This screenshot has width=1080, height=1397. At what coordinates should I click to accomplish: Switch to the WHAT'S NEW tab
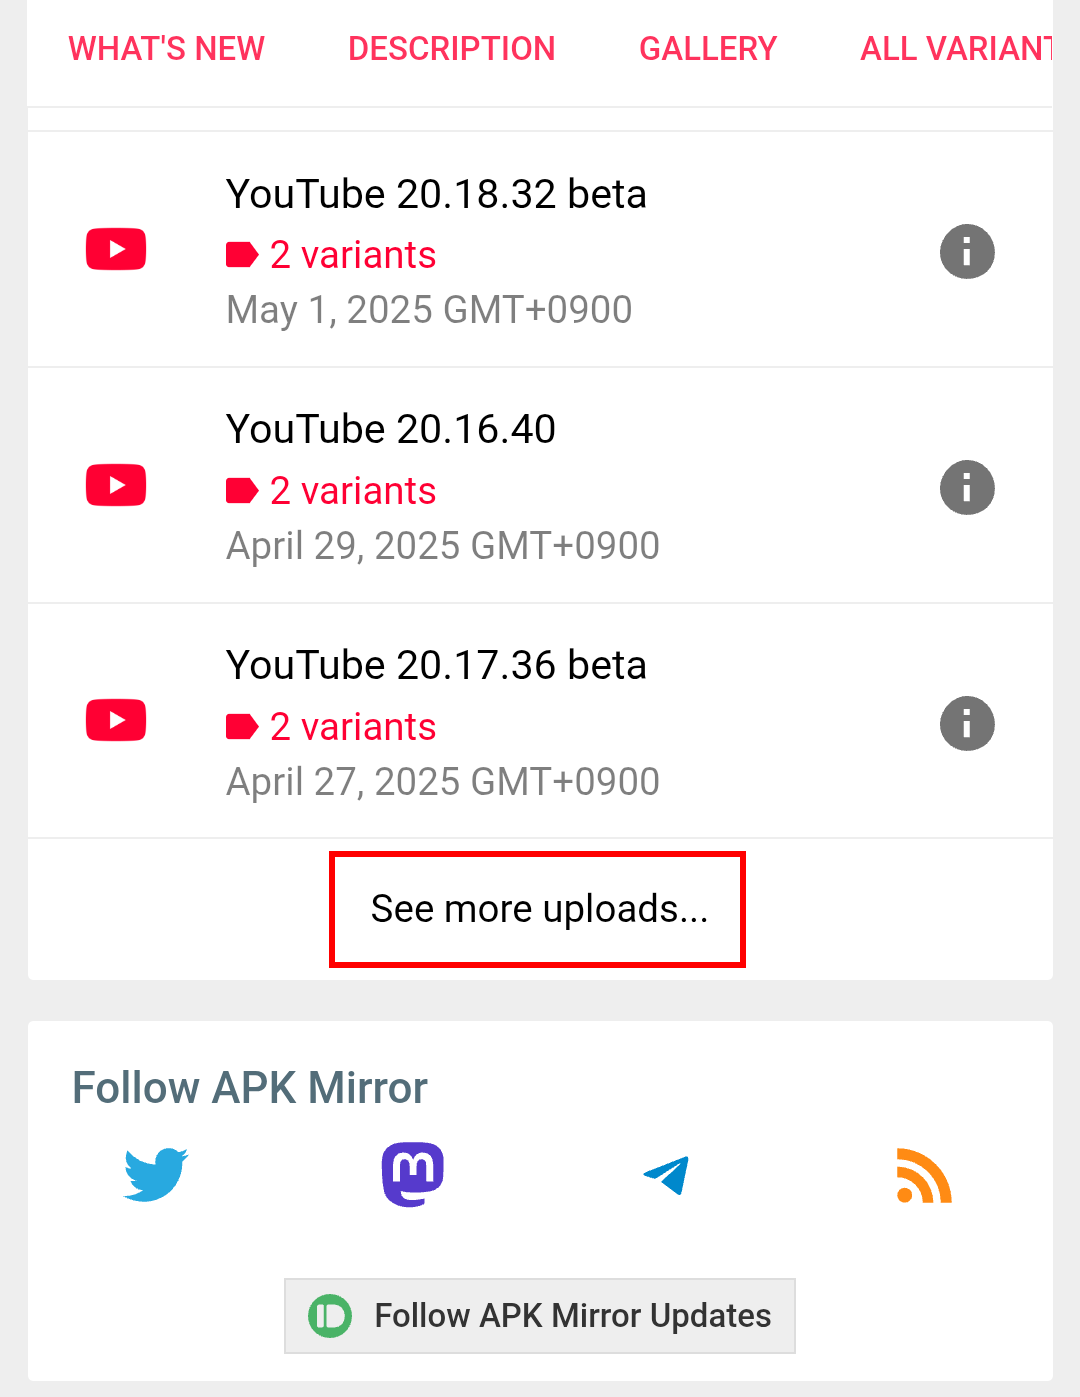(x=166, y=48)
